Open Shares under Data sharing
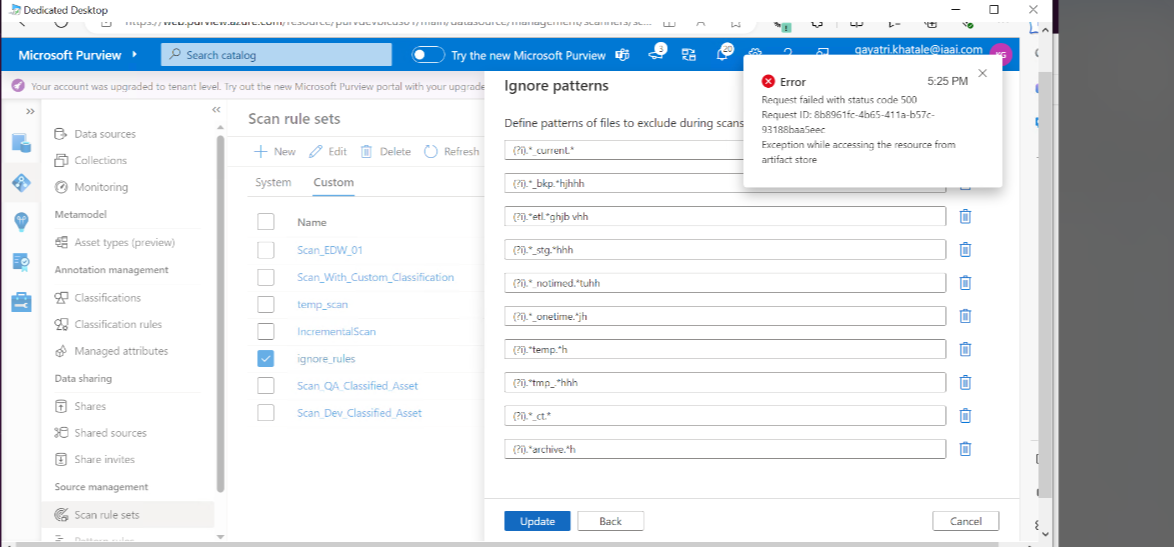The width and height of the screenshot is (1174, 547). (x=90, y=406)
